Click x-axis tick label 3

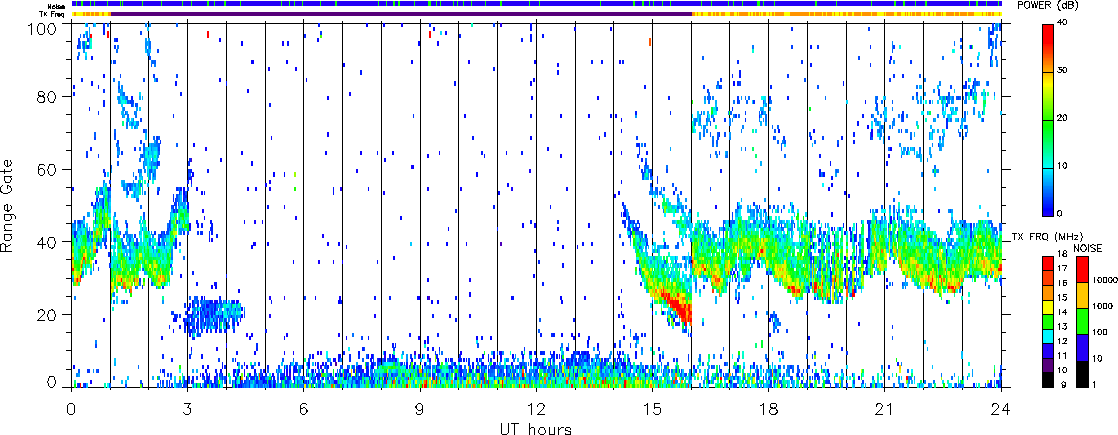(188, 409)
